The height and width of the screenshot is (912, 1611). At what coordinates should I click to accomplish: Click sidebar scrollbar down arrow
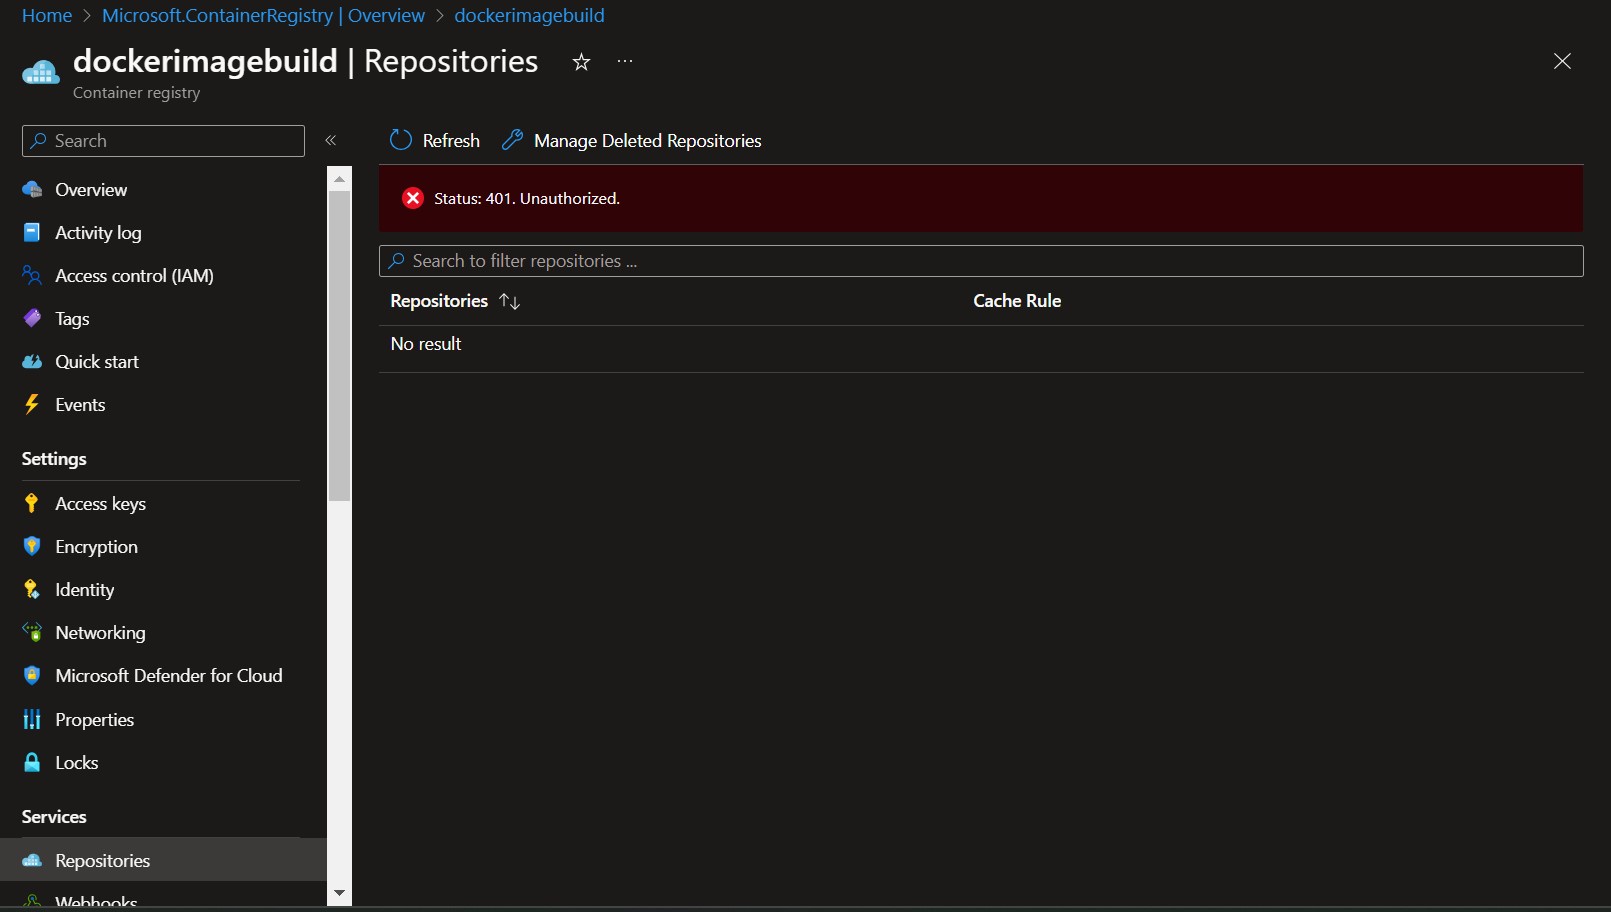click(339, 893)
